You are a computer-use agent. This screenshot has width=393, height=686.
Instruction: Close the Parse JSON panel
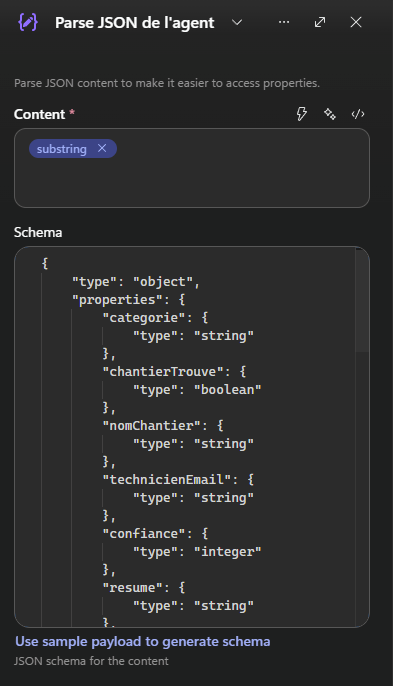coord(356,22)
